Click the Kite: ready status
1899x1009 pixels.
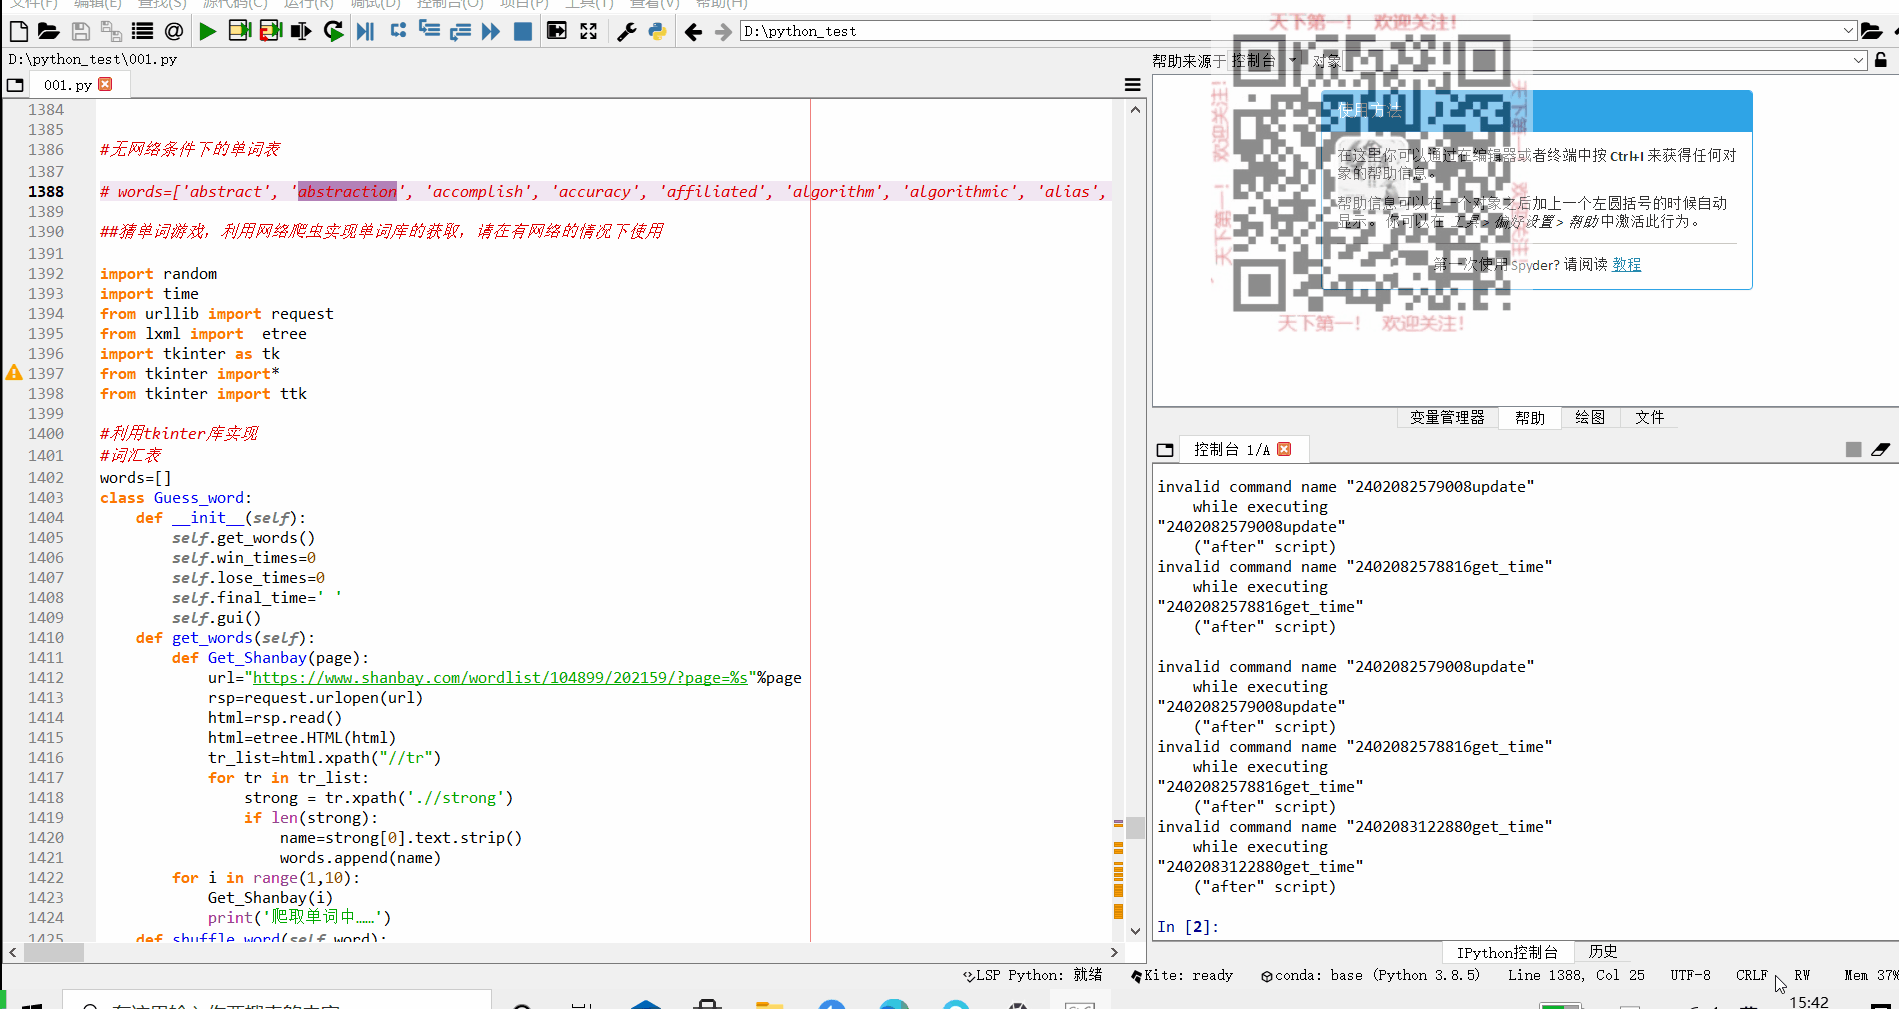(1182, 975)
